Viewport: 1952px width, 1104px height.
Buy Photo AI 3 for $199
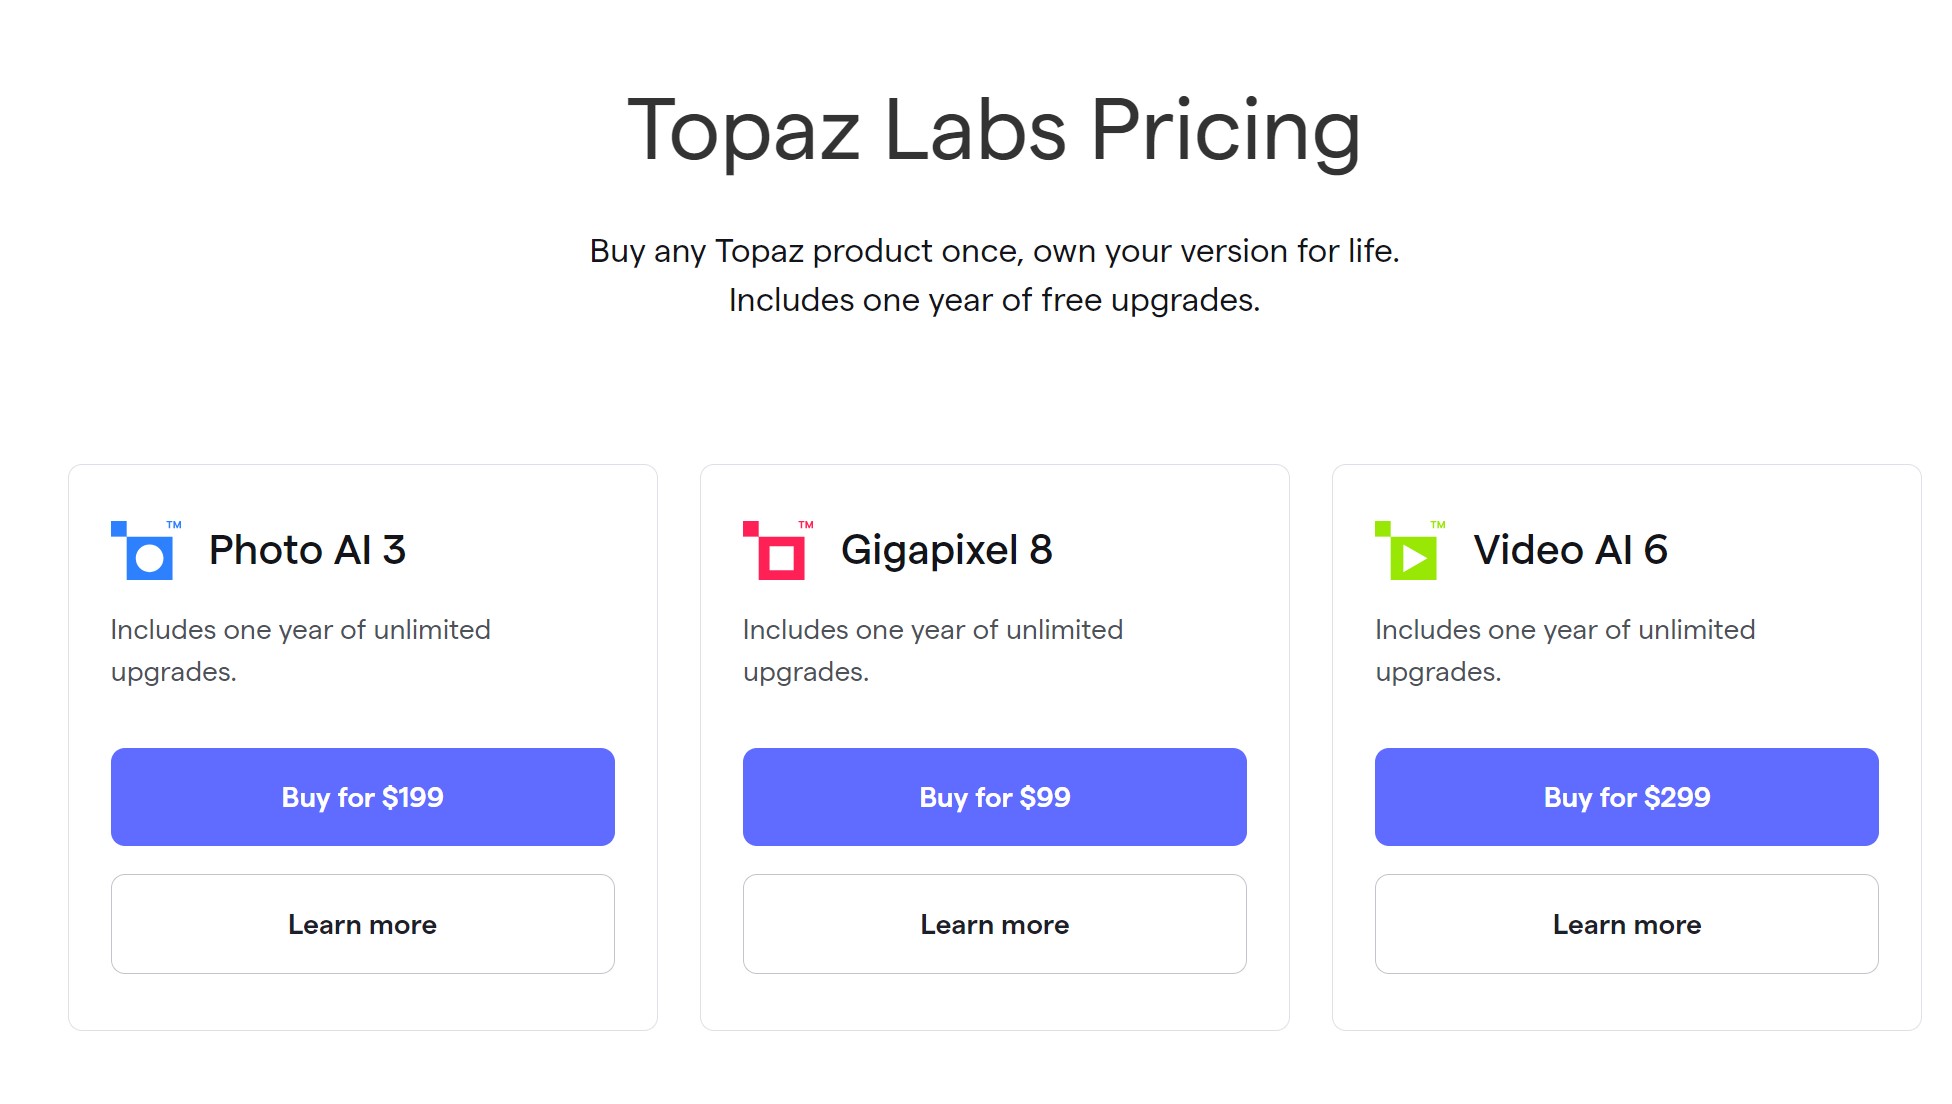pos(362,797)
